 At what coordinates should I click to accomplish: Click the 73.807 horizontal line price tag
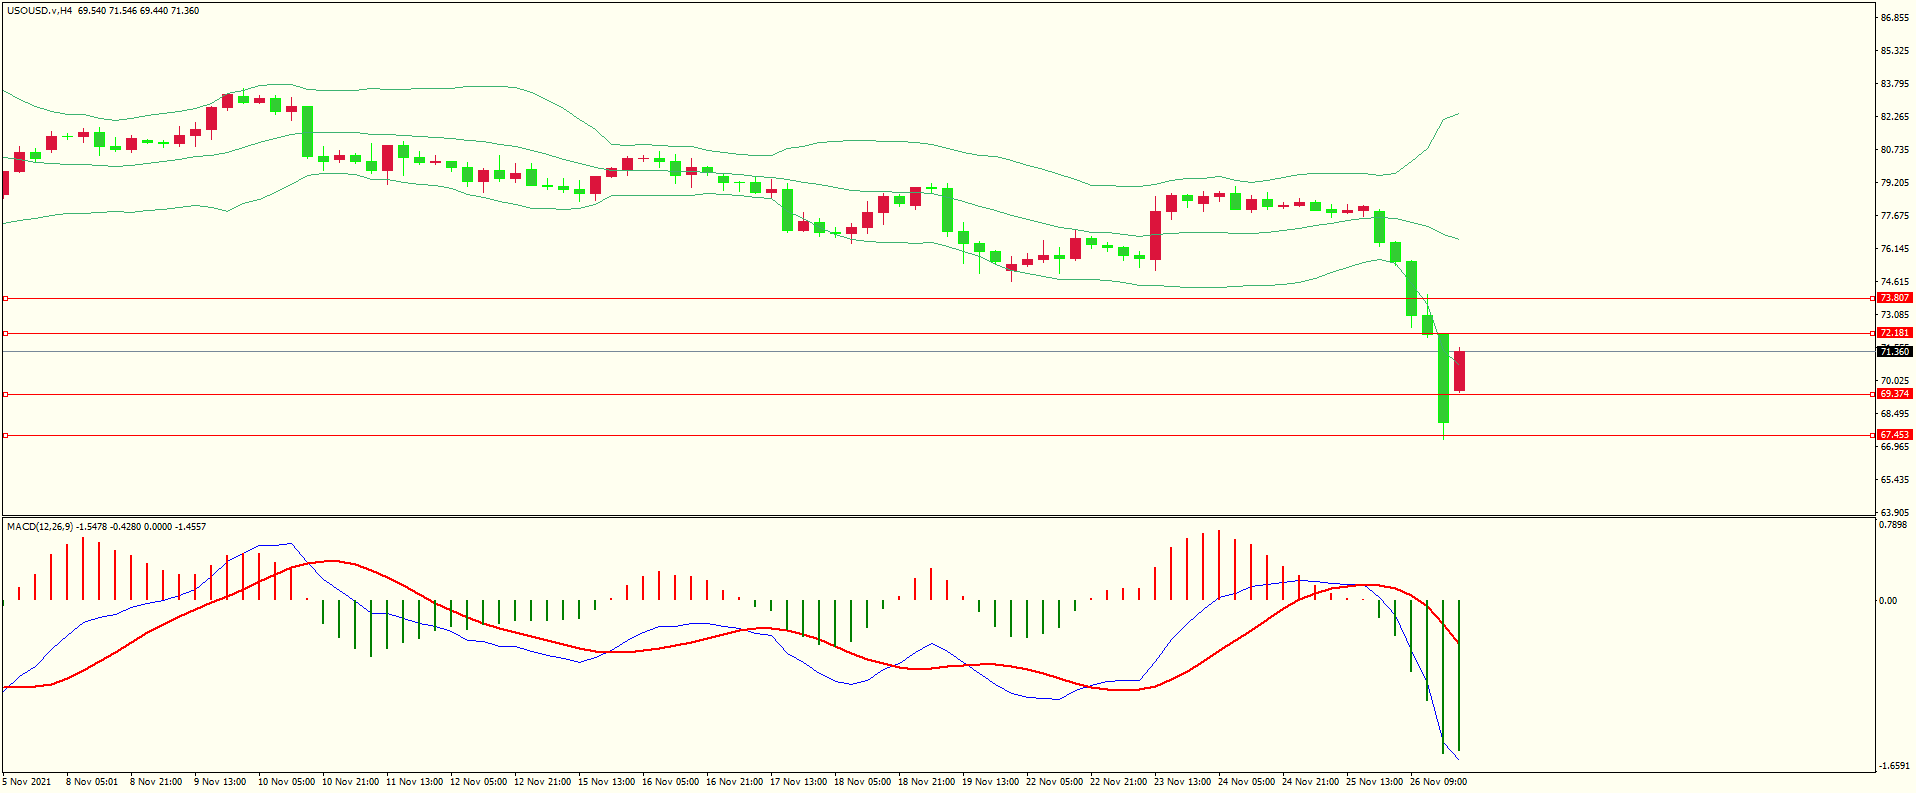1894,298
